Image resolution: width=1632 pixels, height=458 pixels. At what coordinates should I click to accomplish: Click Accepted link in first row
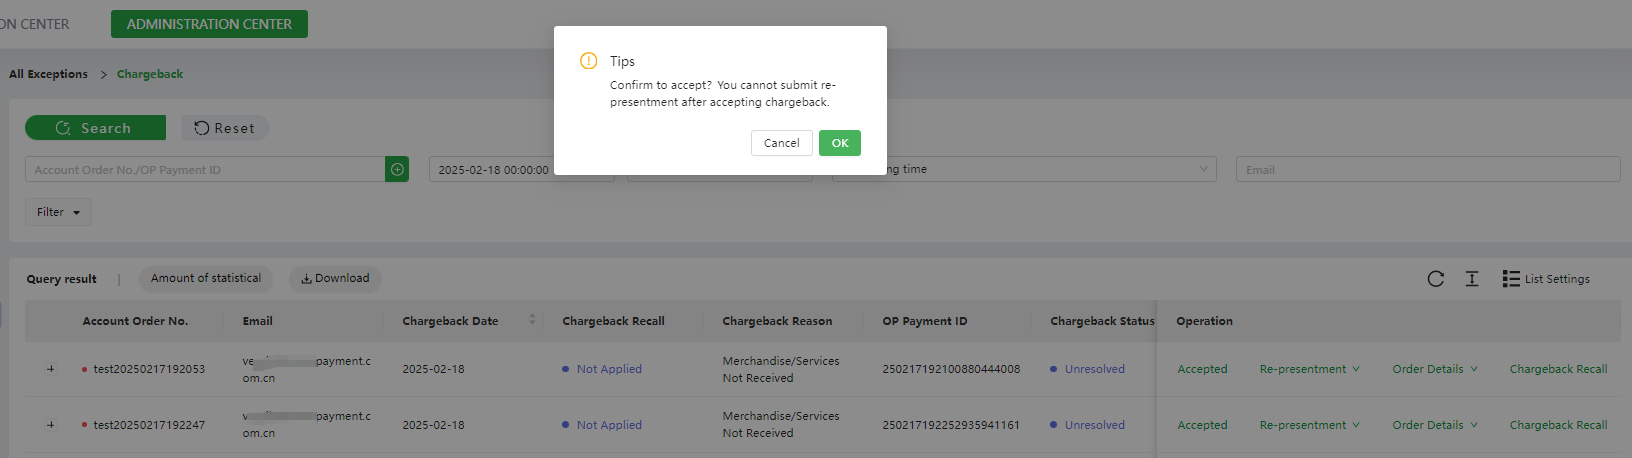coord(1202,369)
